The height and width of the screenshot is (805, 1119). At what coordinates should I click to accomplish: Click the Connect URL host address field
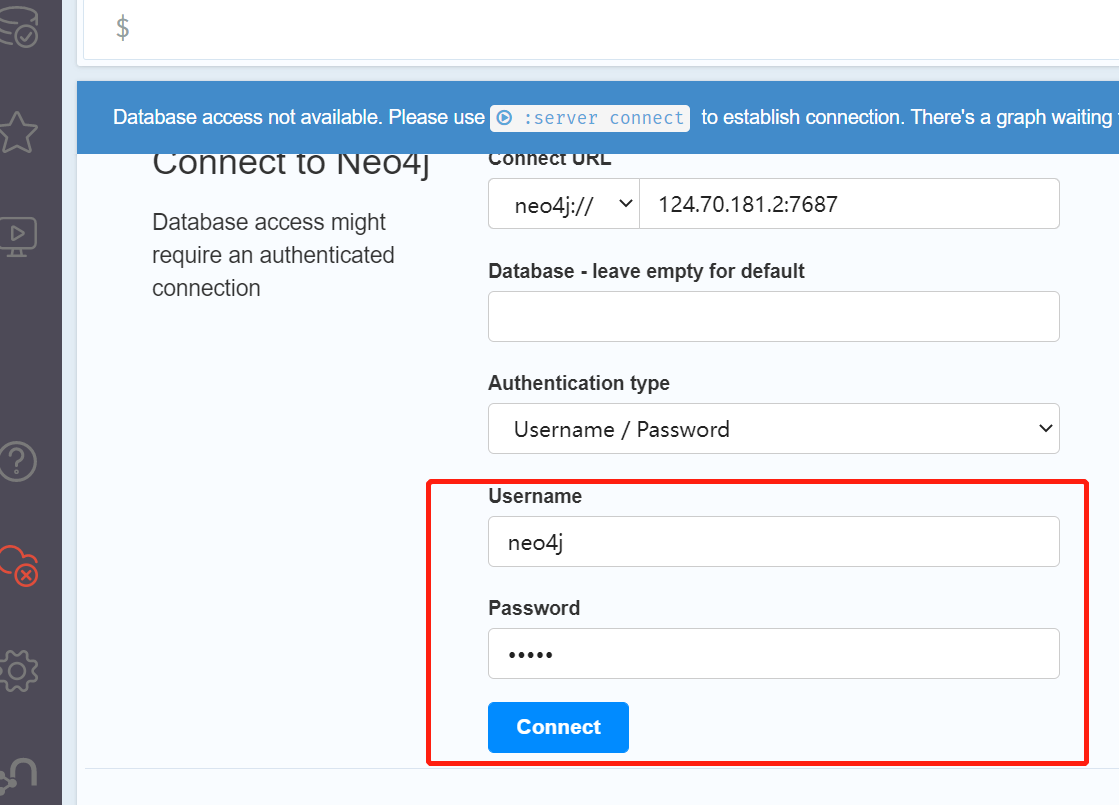(848, 204)
